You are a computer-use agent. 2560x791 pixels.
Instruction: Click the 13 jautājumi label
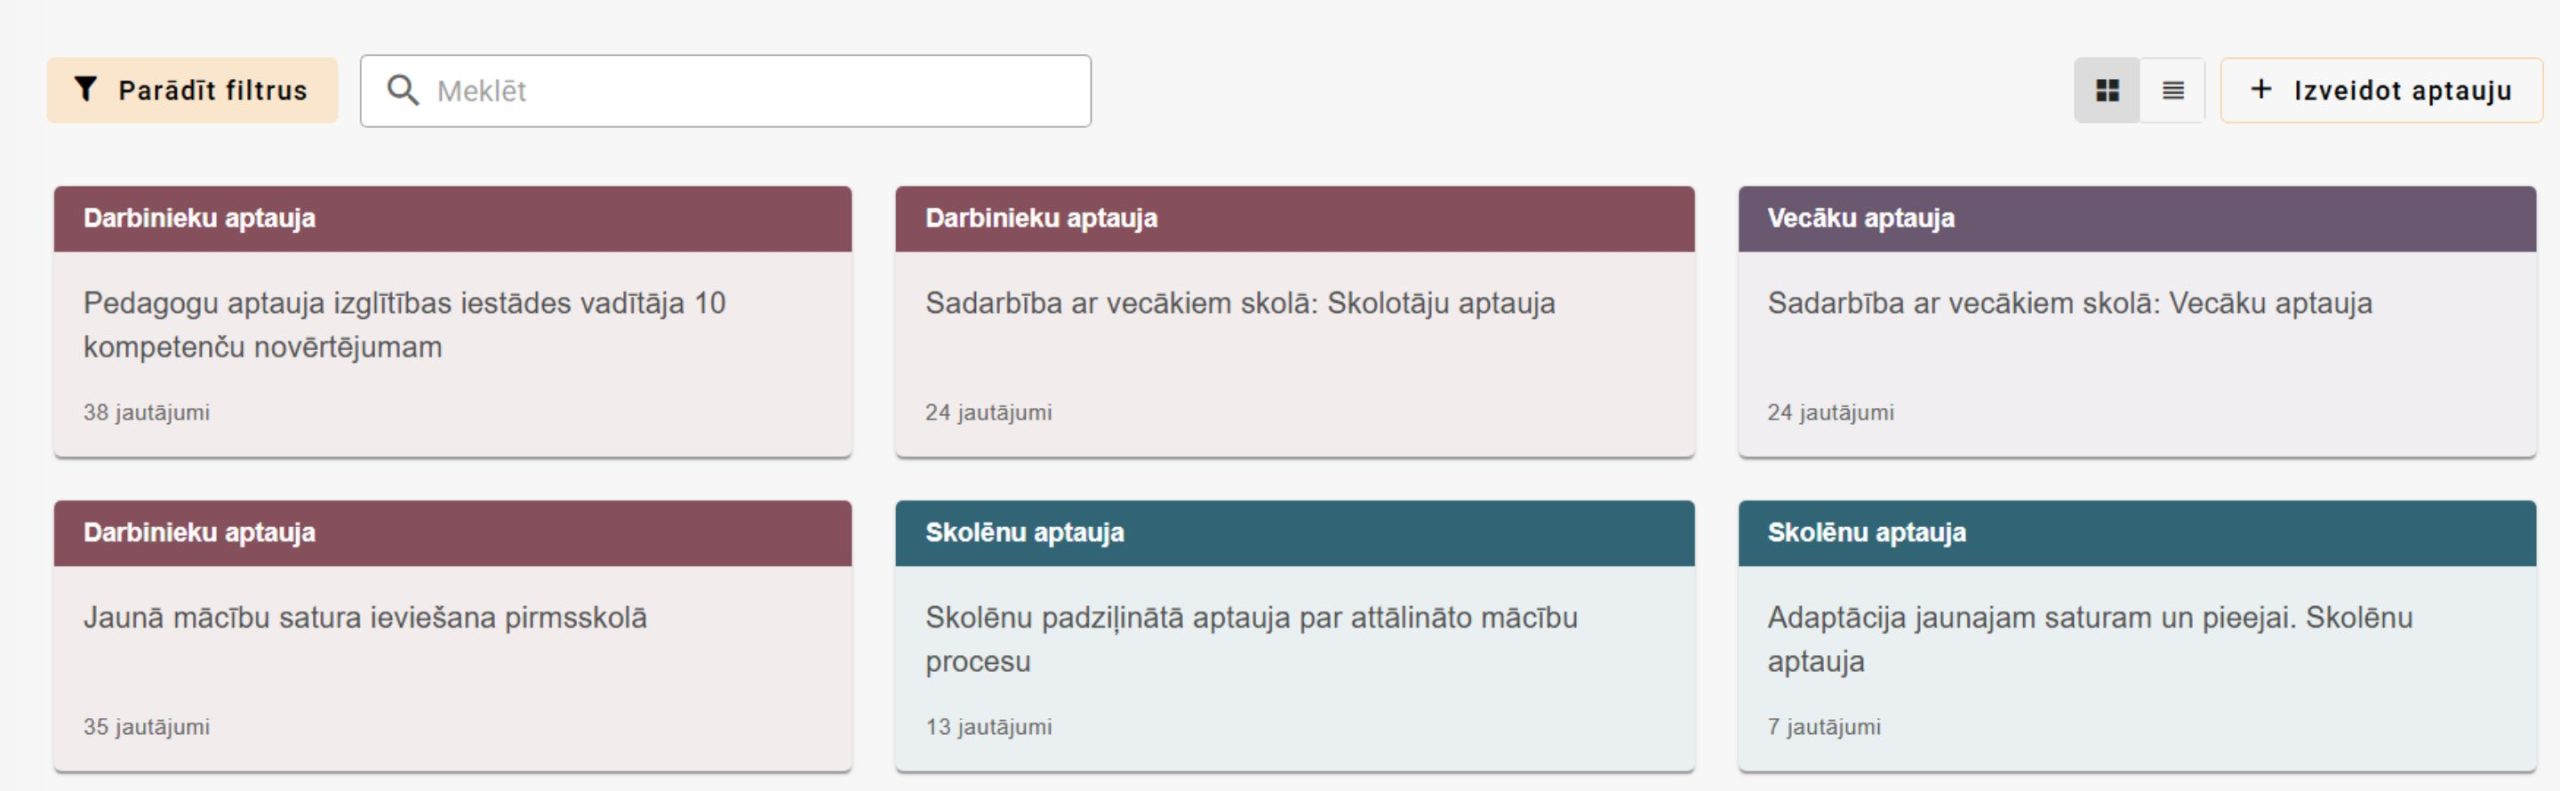[988, 727]
